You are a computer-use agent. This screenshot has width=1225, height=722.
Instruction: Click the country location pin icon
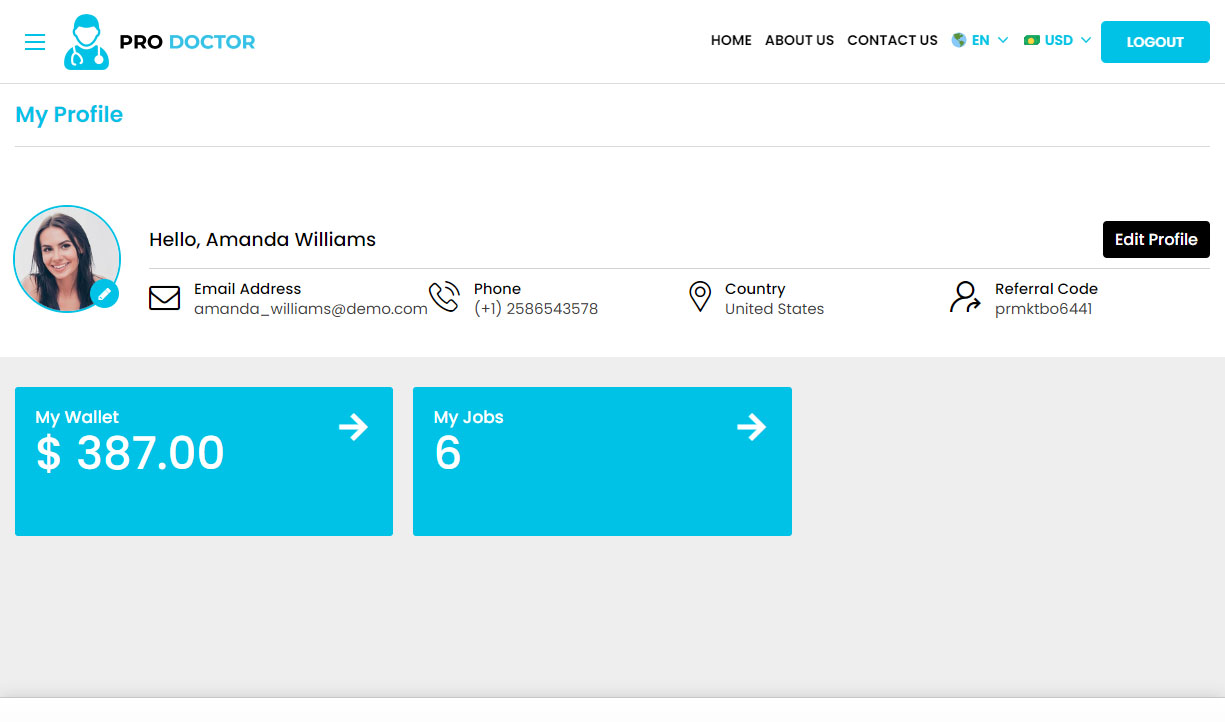pos(700,297)
